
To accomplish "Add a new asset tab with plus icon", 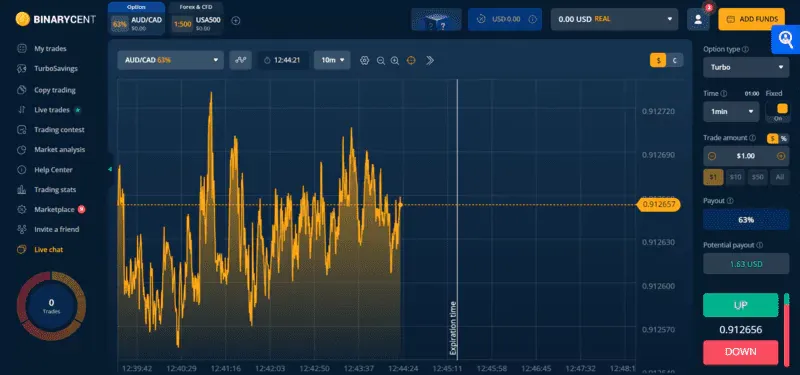I will click(x=236, y=21).
